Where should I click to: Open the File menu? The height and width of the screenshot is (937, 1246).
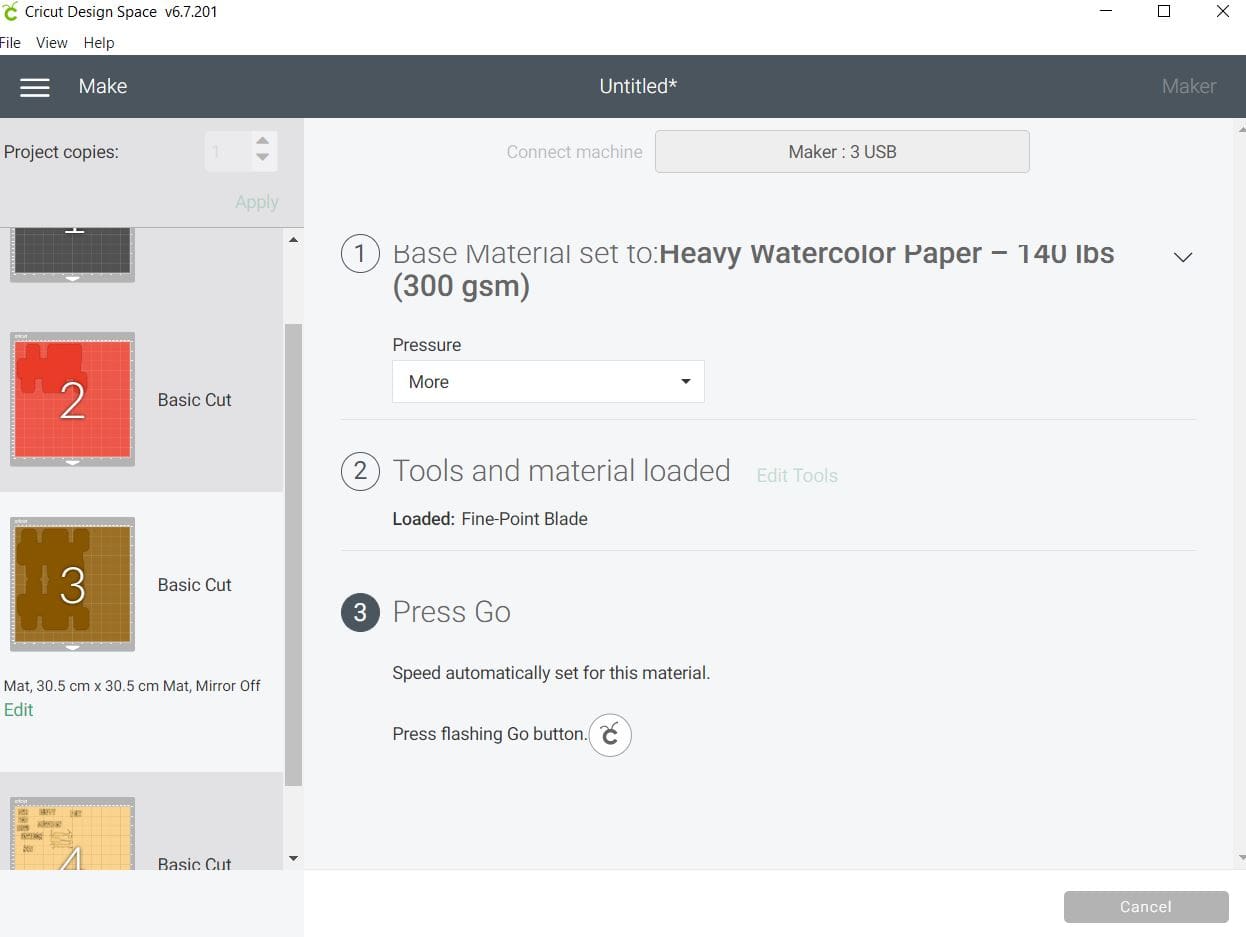point(10,43)
